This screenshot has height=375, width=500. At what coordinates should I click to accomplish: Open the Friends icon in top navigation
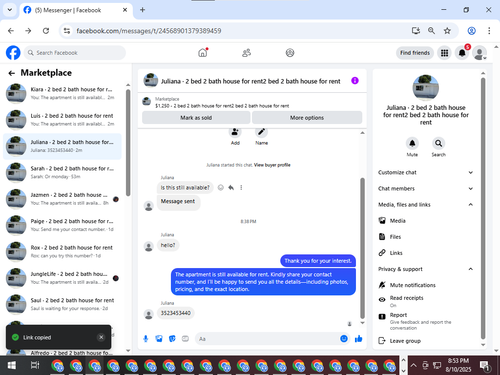(246, 53)
